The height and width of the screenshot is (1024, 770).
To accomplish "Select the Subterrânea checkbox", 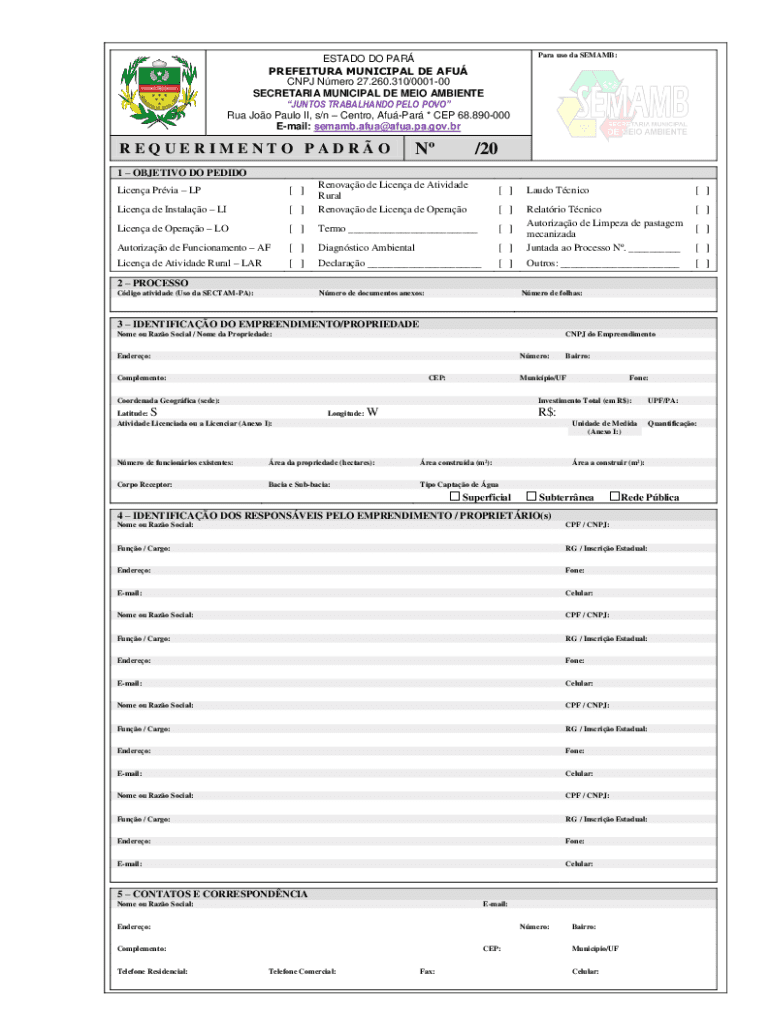I will click(x=532, y=497).
